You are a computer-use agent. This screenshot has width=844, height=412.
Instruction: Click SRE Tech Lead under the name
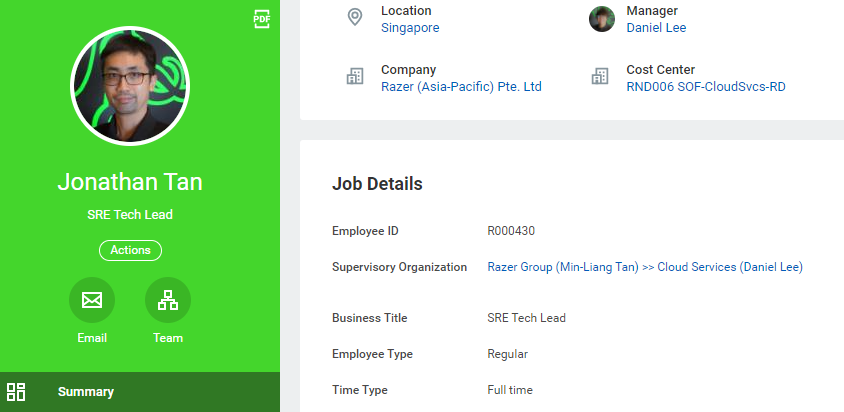coord(130,215)
